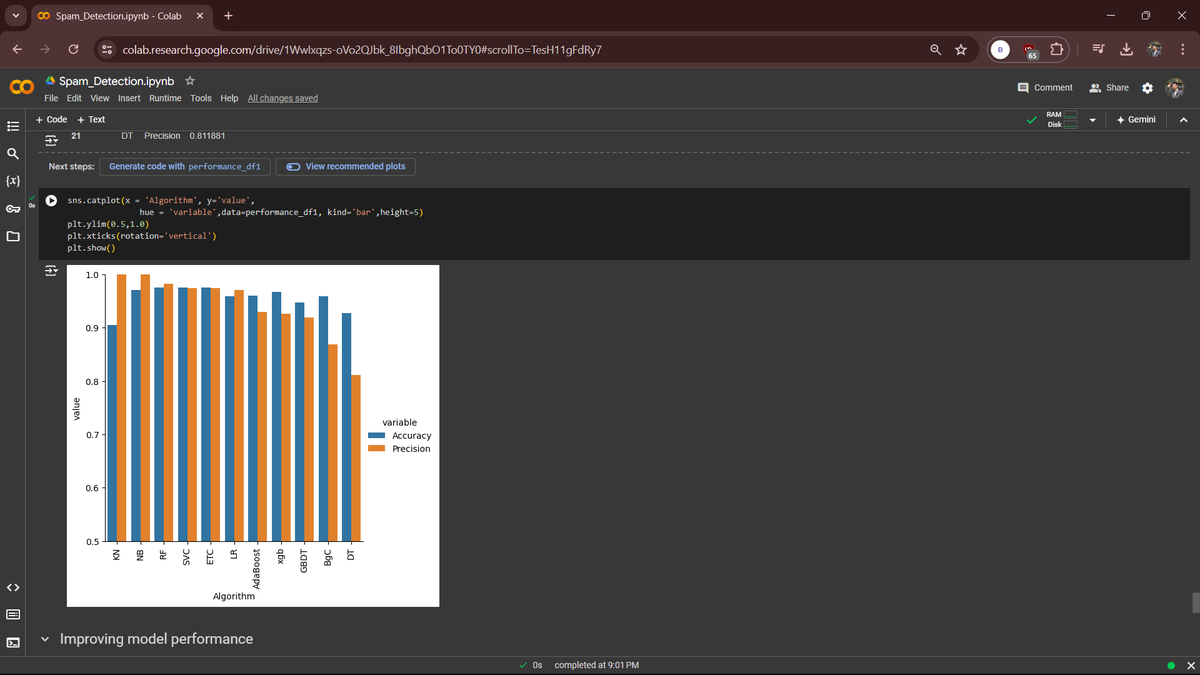1200x675 pixels.
Task: Open the terminal icon at bottom-left
Action: pyautogui.click(x=12, y=641)
